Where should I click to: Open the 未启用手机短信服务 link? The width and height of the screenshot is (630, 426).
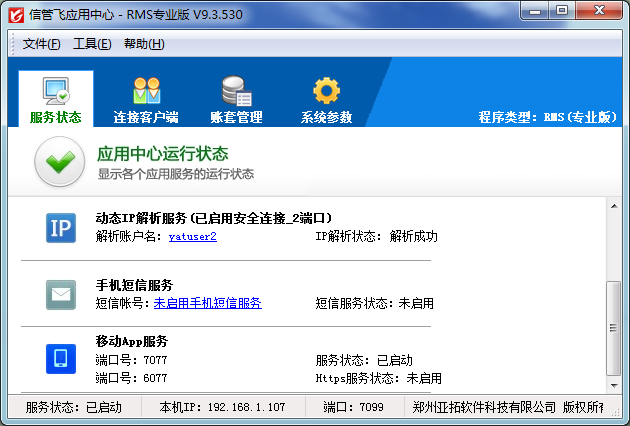[207, 303]
